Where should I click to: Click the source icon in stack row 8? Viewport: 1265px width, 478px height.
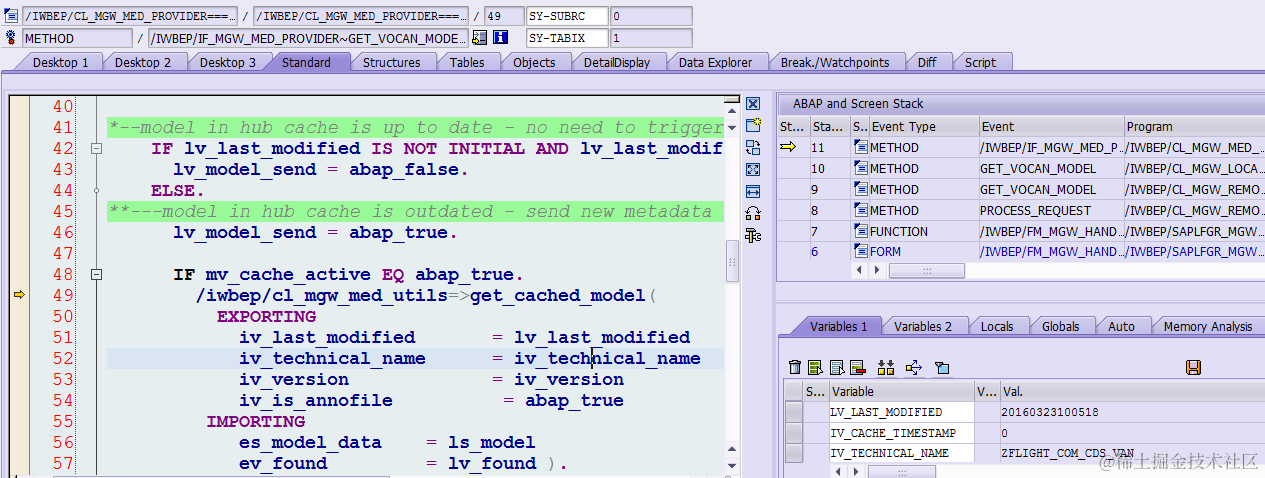pyautogui.click(x=861, y=210)
